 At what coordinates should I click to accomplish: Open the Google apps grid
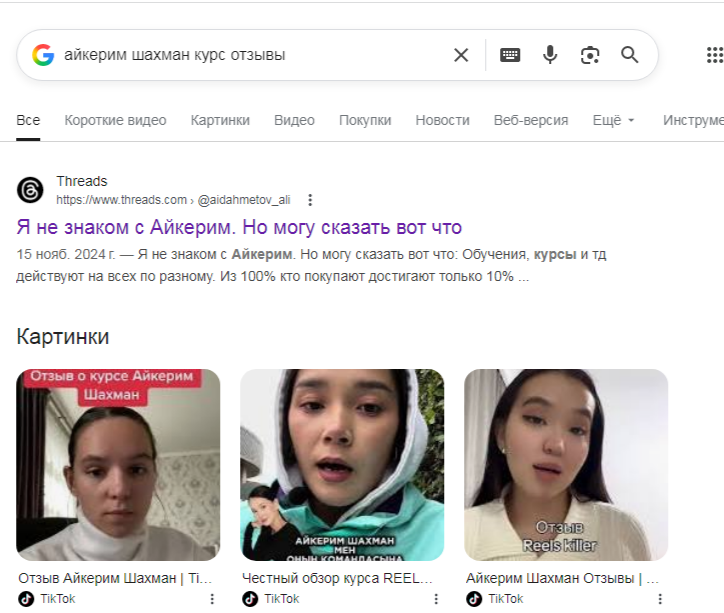715,55
